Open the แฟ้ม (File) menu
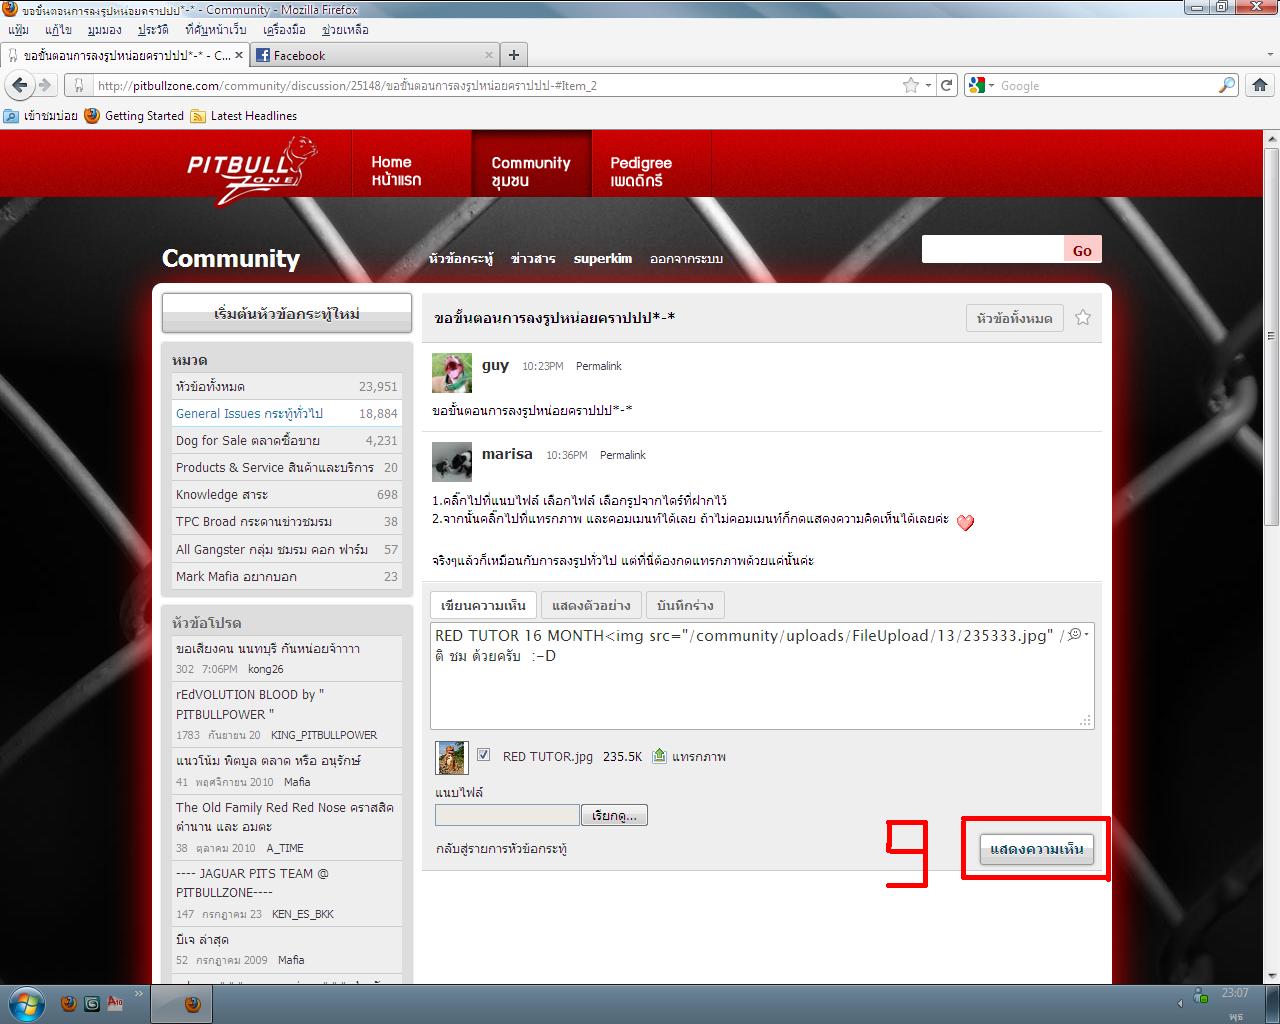This screenshot has height=1024, width=1280. coord(17,30)
